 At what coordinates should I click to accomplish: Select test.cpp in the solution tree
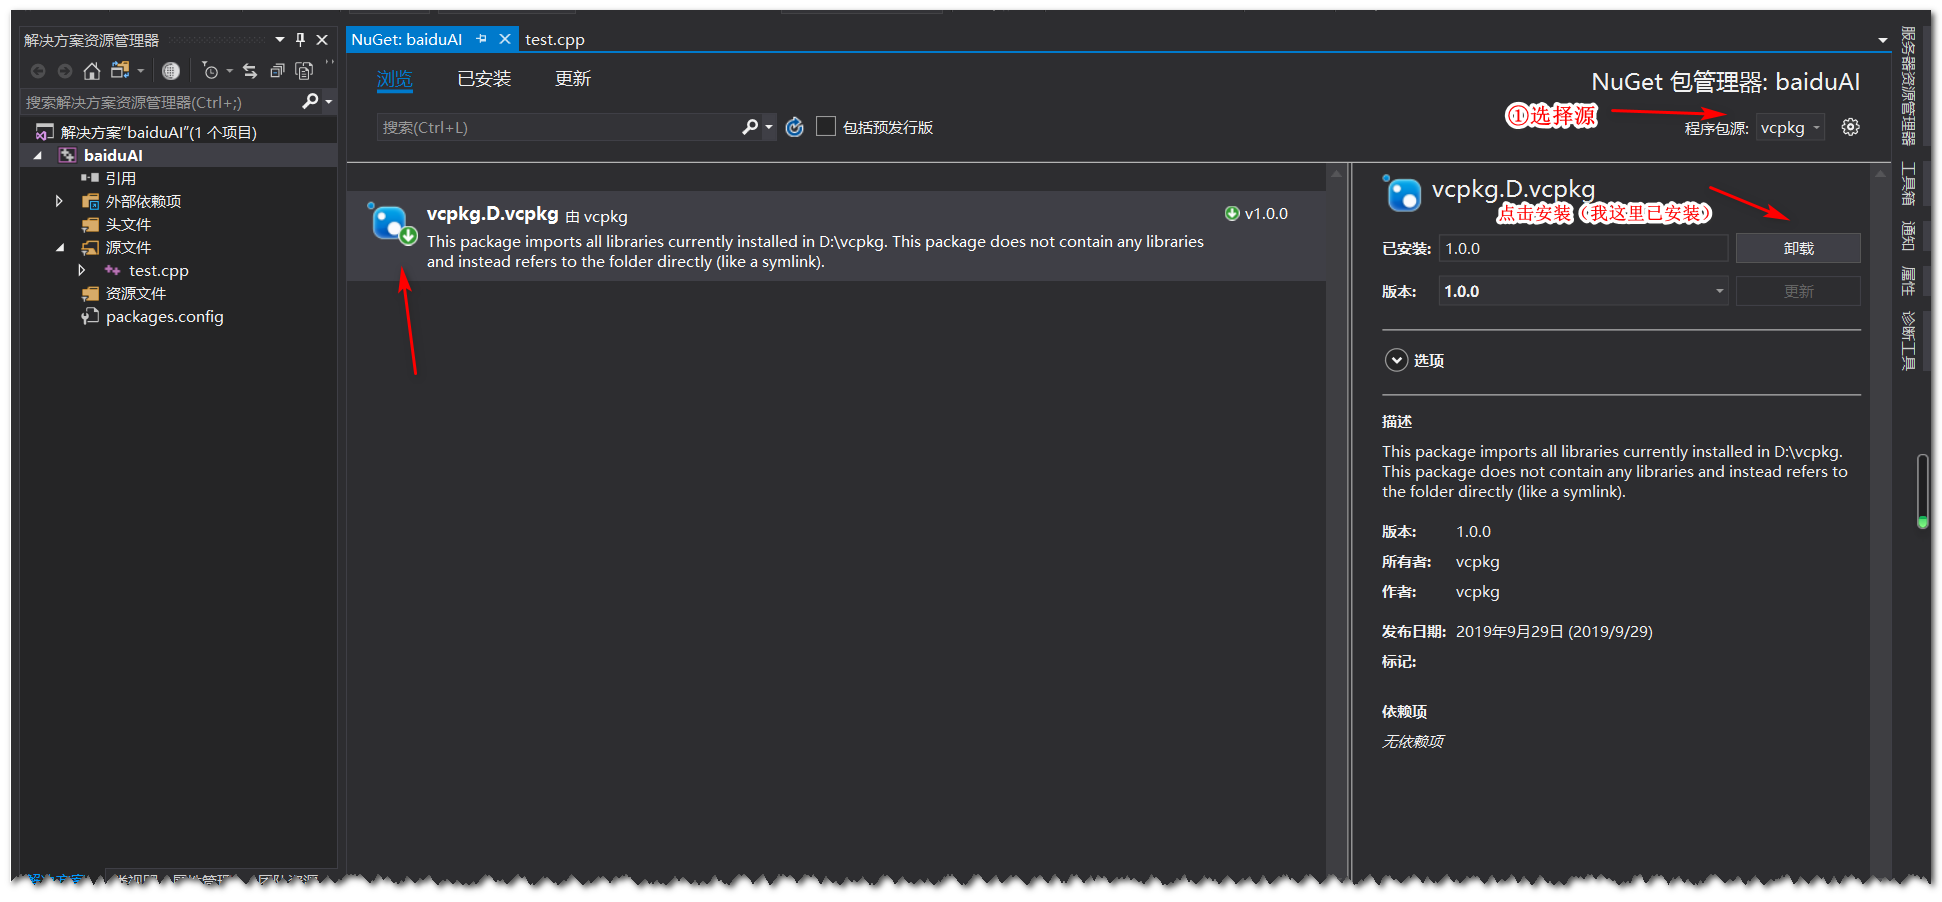point(159,270)
